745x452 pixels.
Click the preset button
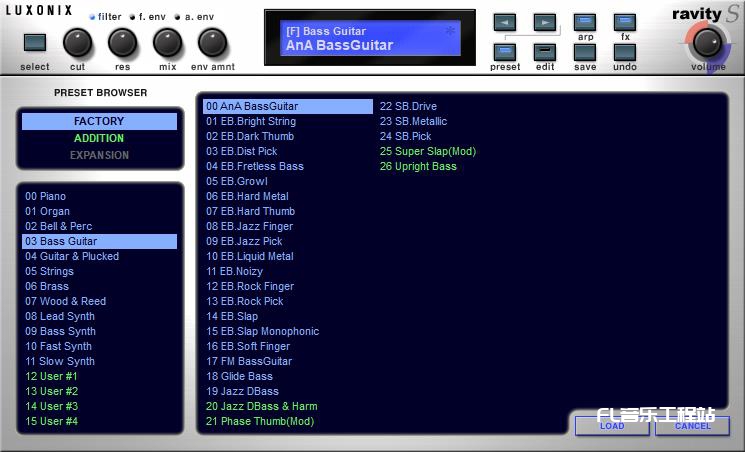505,52
